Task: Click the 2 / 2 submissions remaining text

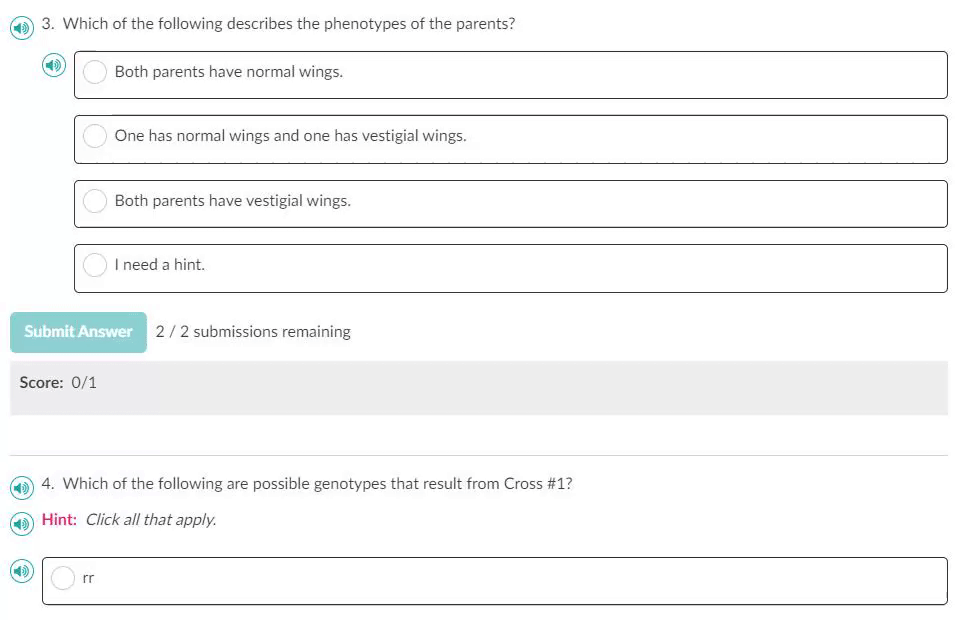Action: pos(253,332)
